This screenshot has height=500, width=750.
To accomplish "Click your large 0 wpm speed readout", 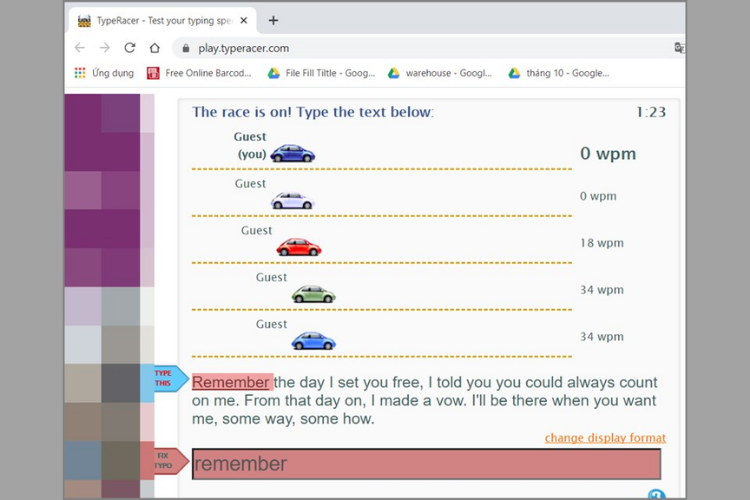I will point(608,154).
